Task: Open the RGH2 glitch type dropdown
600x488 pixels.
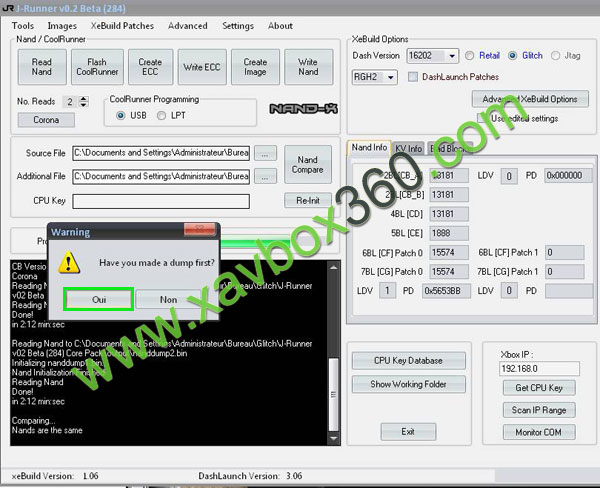Action: click(390, 77)
